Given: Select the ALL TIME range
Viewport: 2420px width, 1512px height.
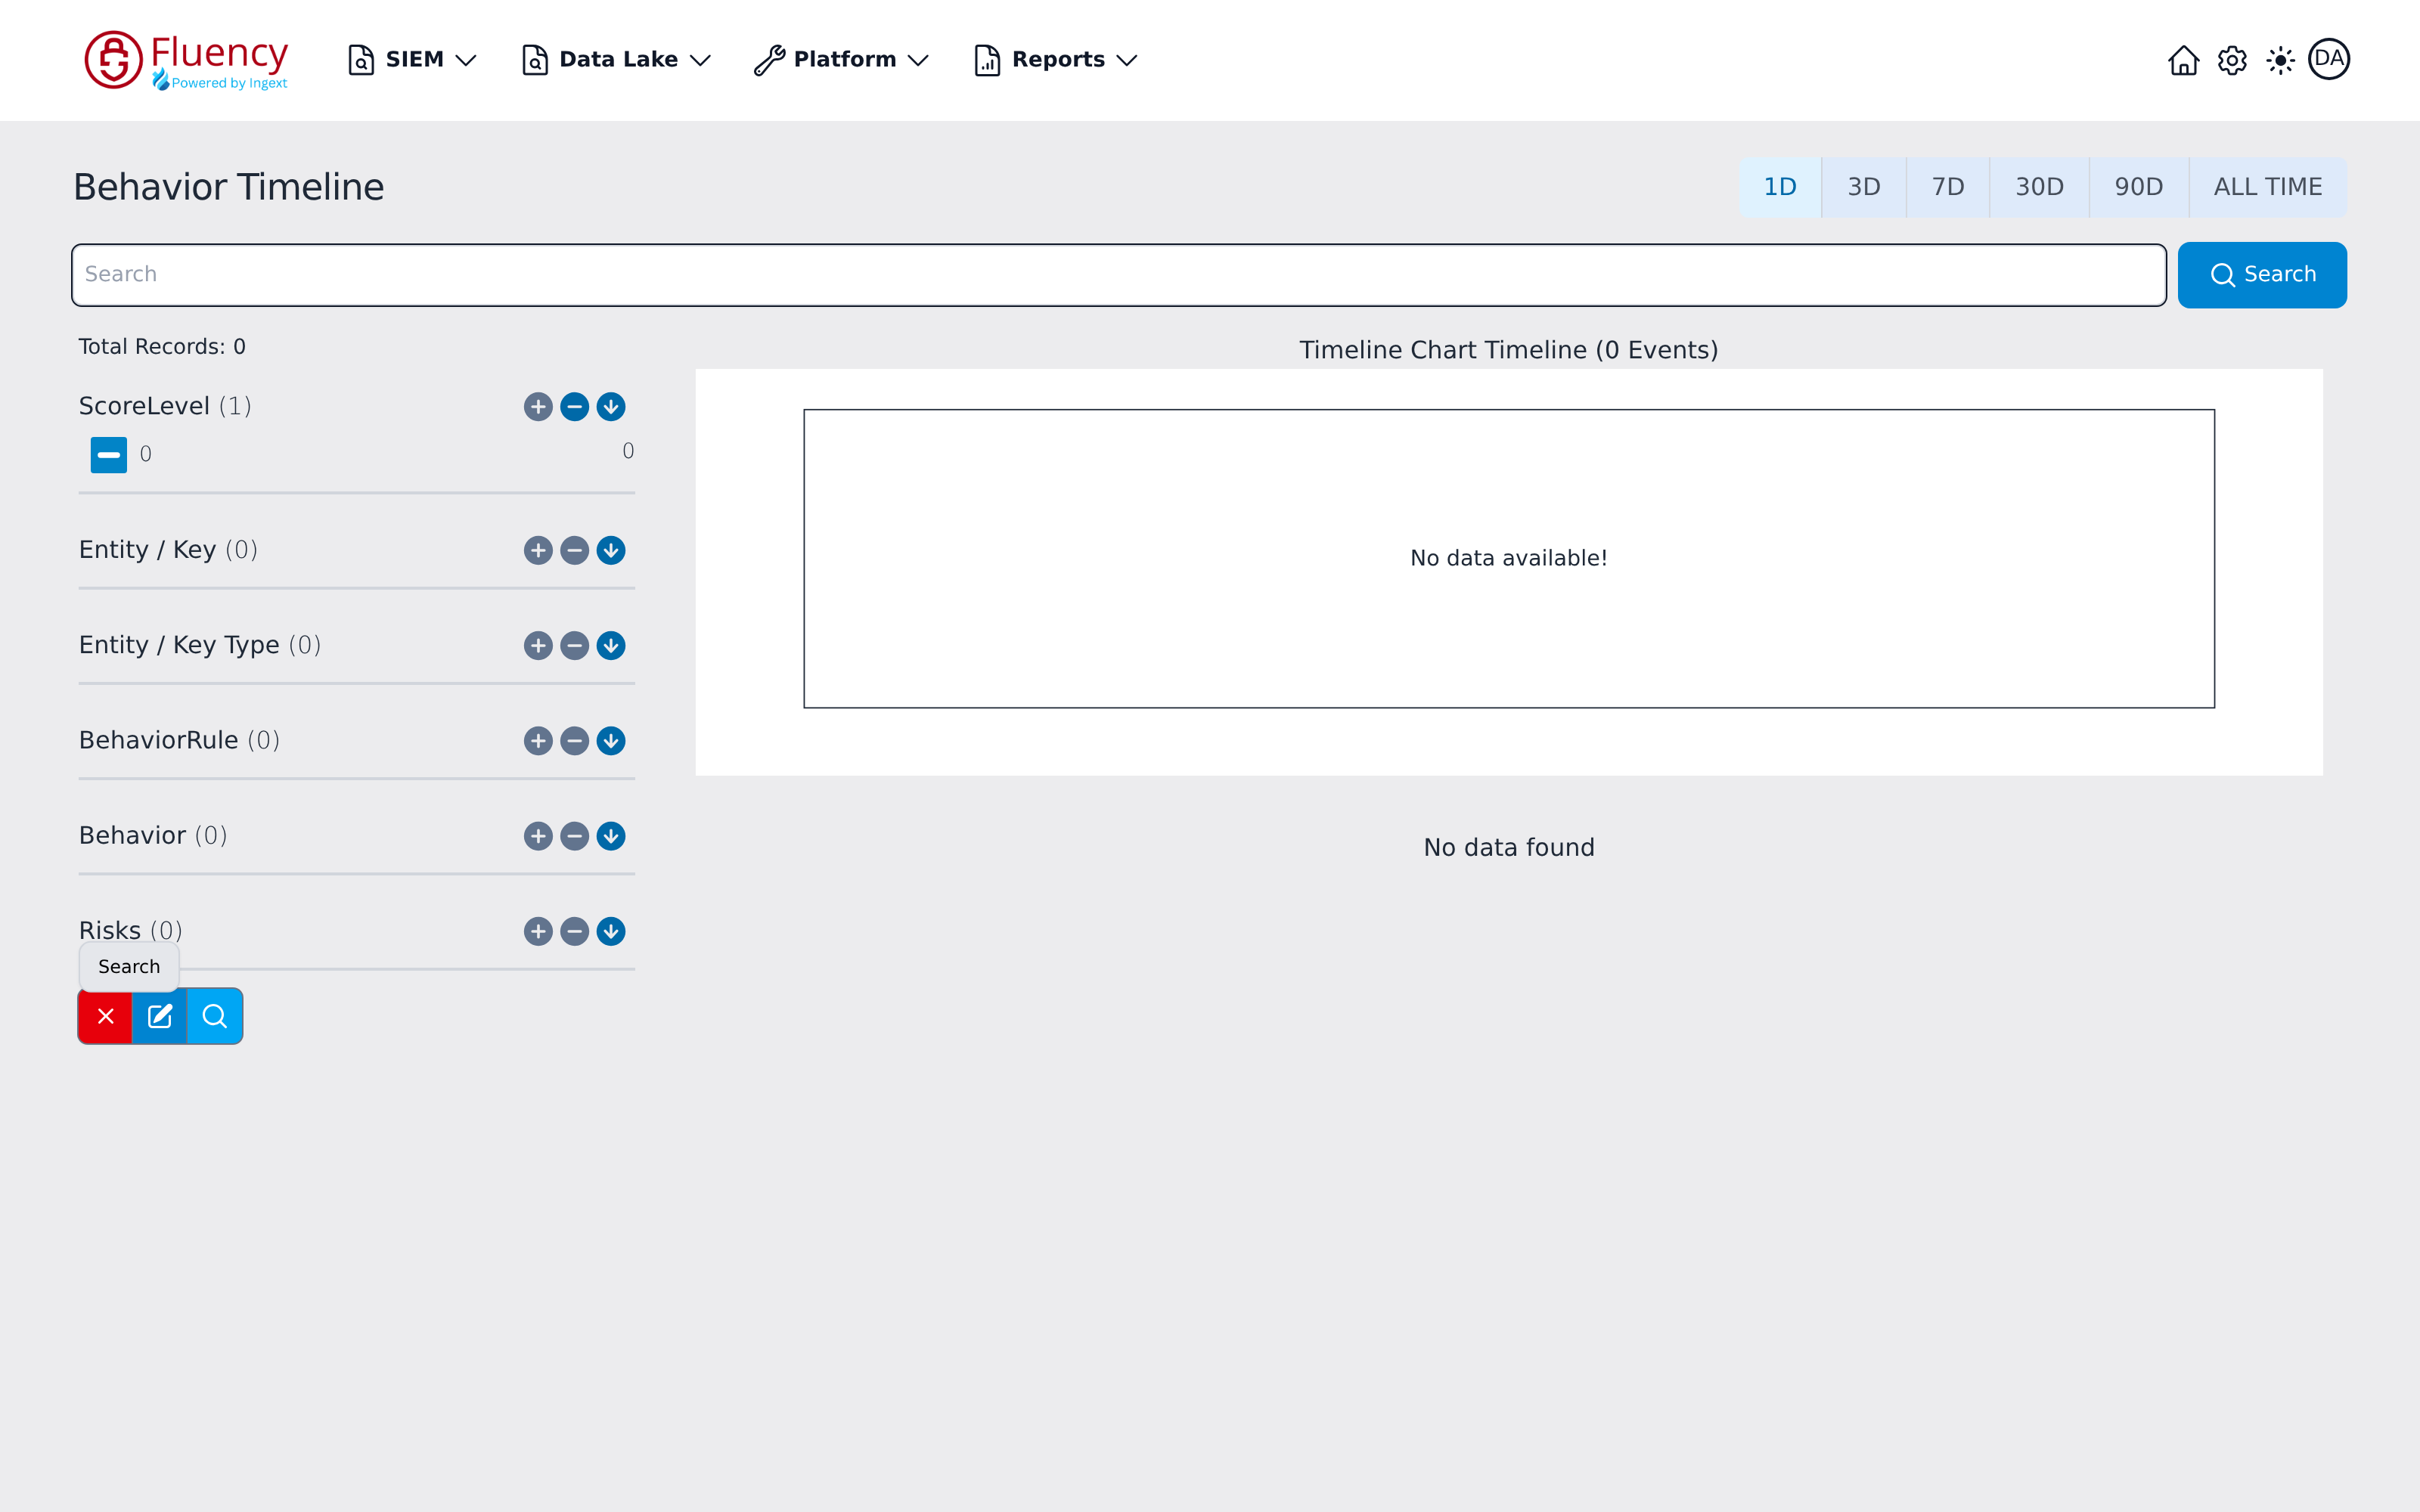Looking at the screenshot, I should (2268, 187).
